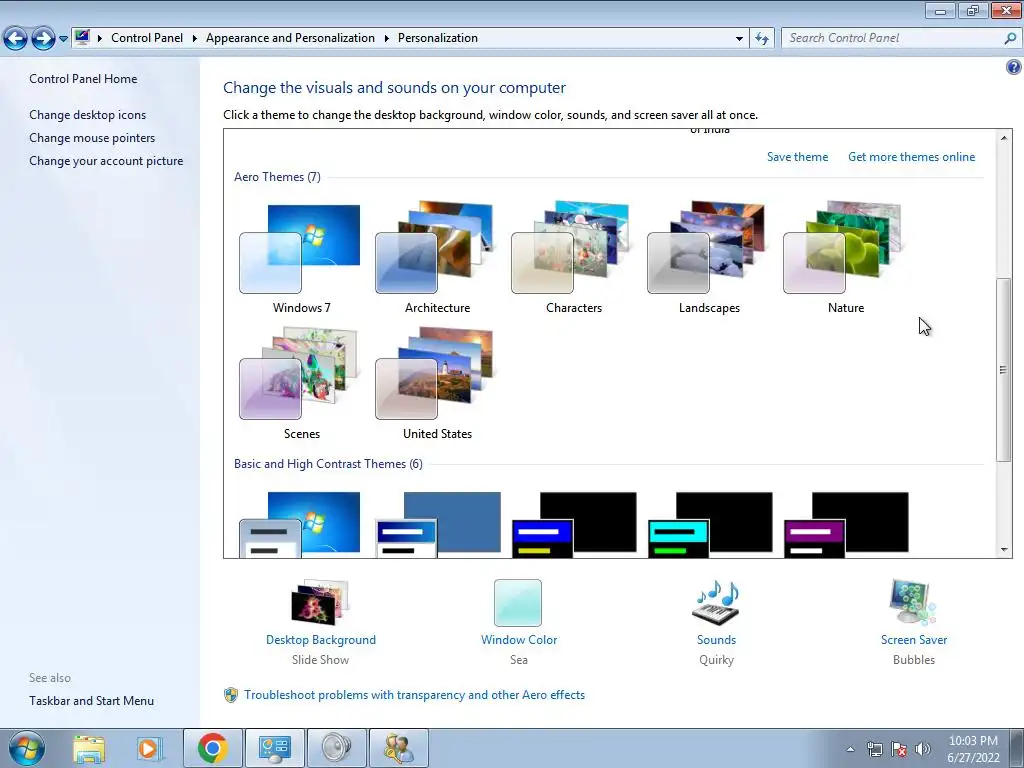Open Screen Saver settings icon
This screenshot has width=1024, height=768.
[x=913, y=602]
